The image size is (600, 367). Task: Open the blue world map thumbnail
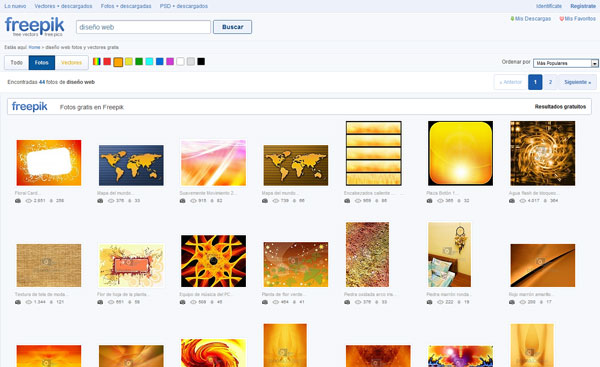[x=131, y=165]
